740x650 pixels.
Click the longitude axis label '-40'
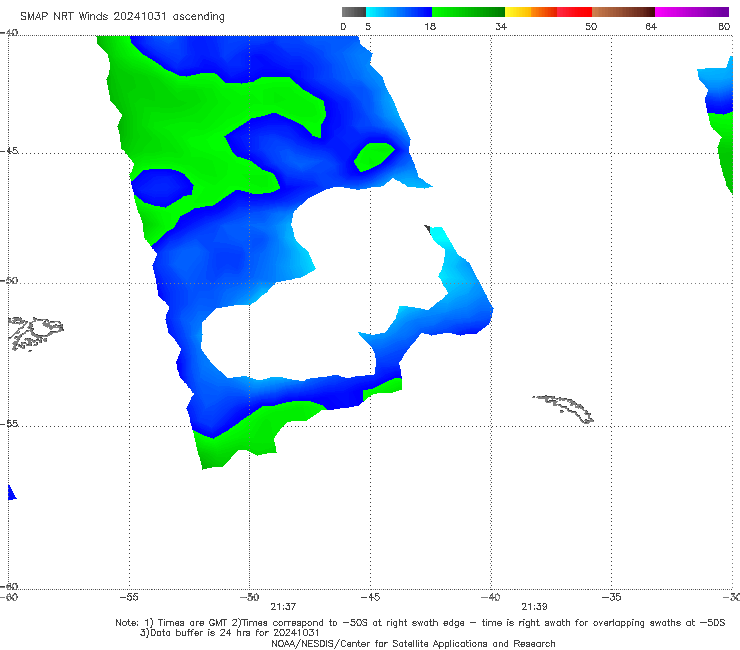pyautogui.click(x=491, y=597)
